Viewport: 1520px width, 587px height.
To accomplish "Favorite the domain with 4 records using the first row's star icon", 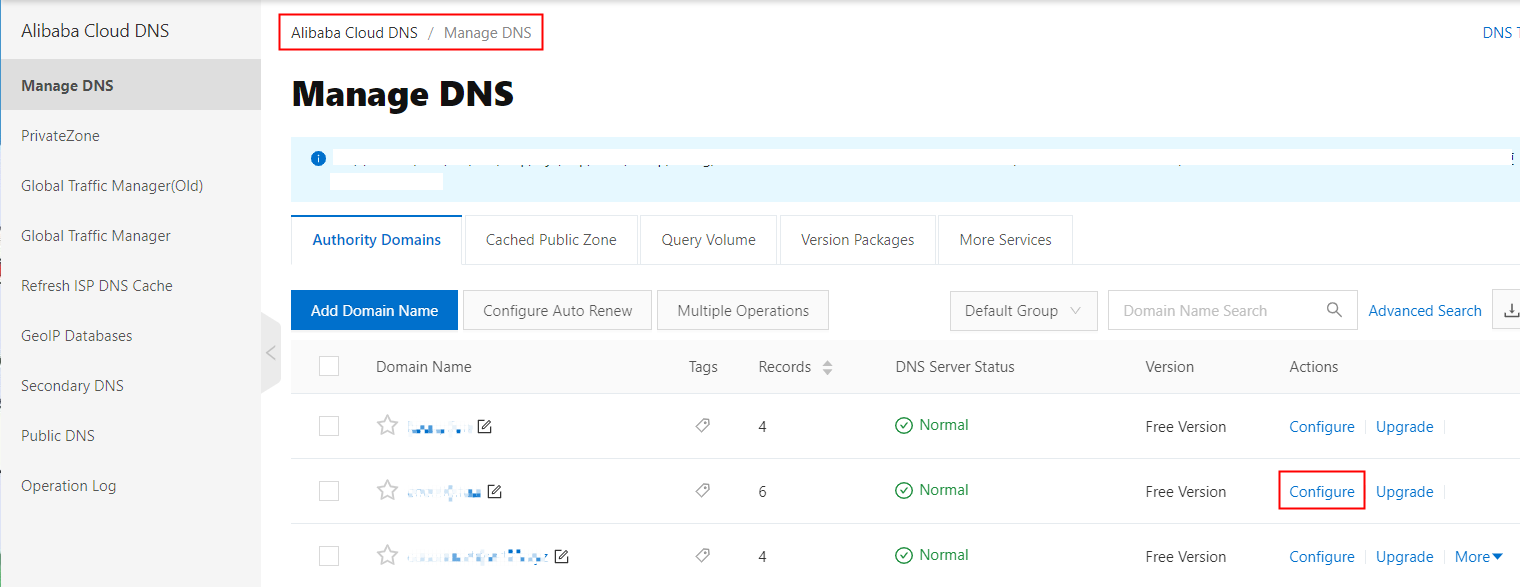I will 387,426.
